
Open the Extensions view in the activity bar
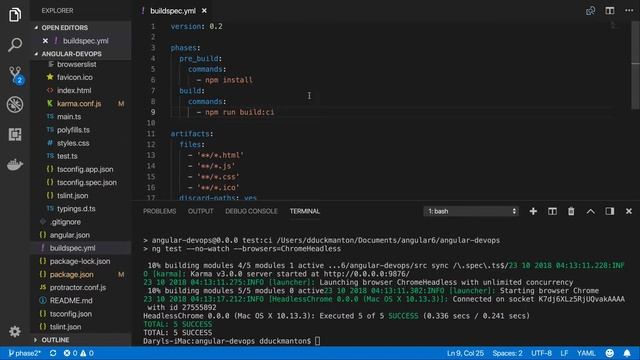click(15, 134)
